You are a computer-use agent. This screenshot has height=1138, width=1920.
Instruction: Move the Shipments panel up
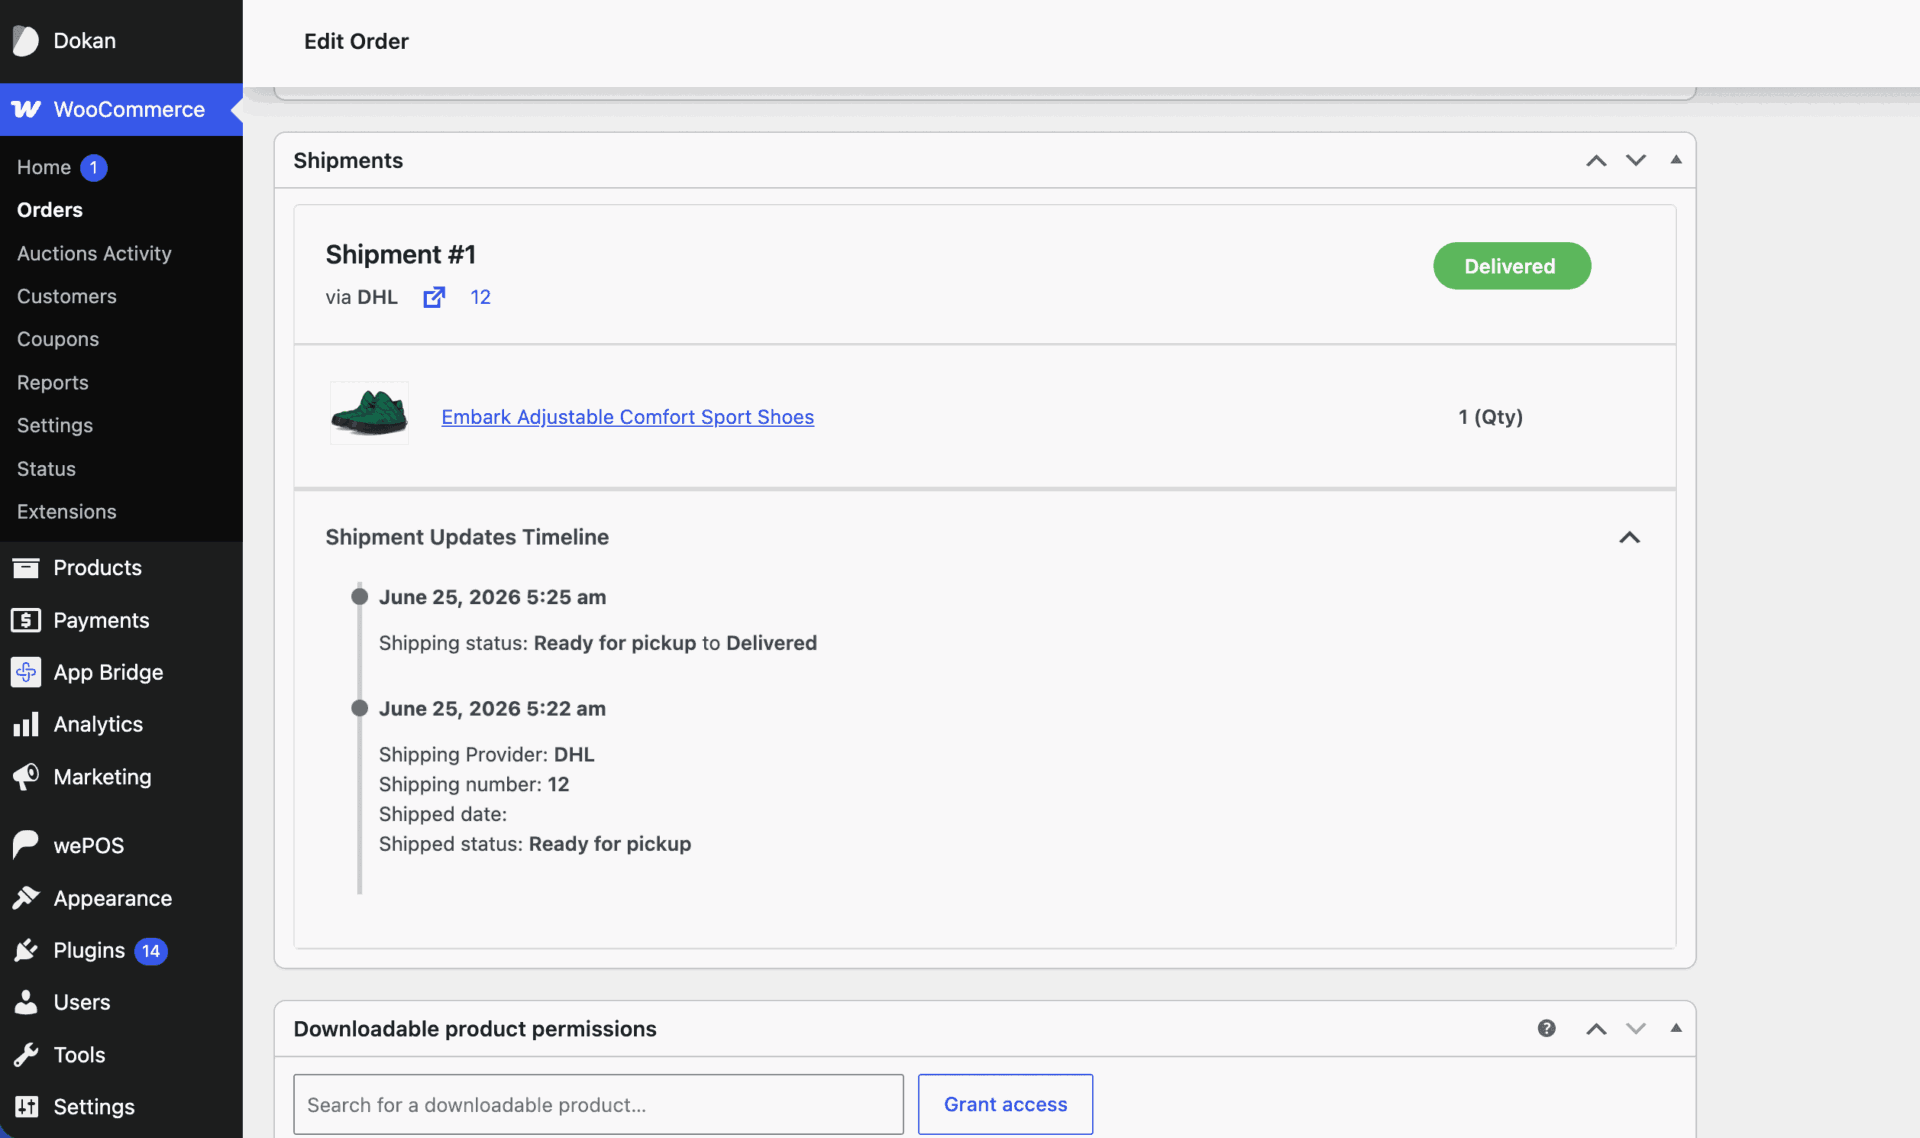click(x=1596, y=160)
